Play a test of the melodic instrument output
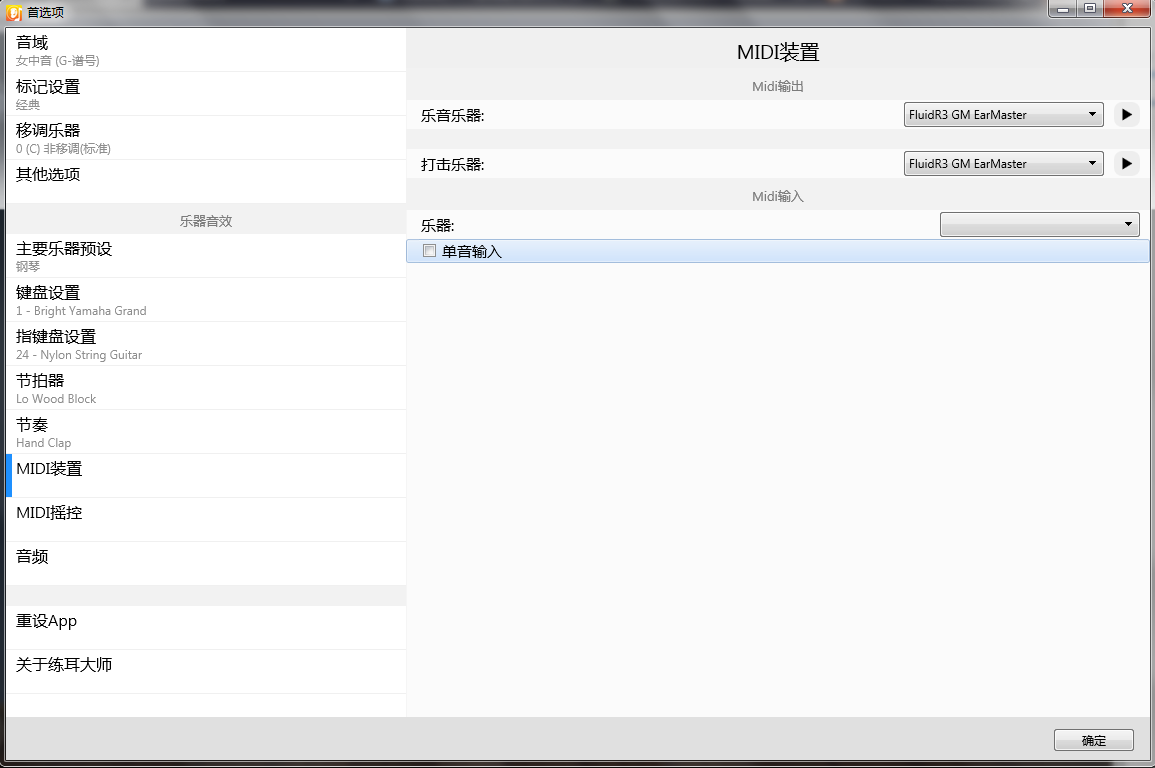 (1125, 114)
